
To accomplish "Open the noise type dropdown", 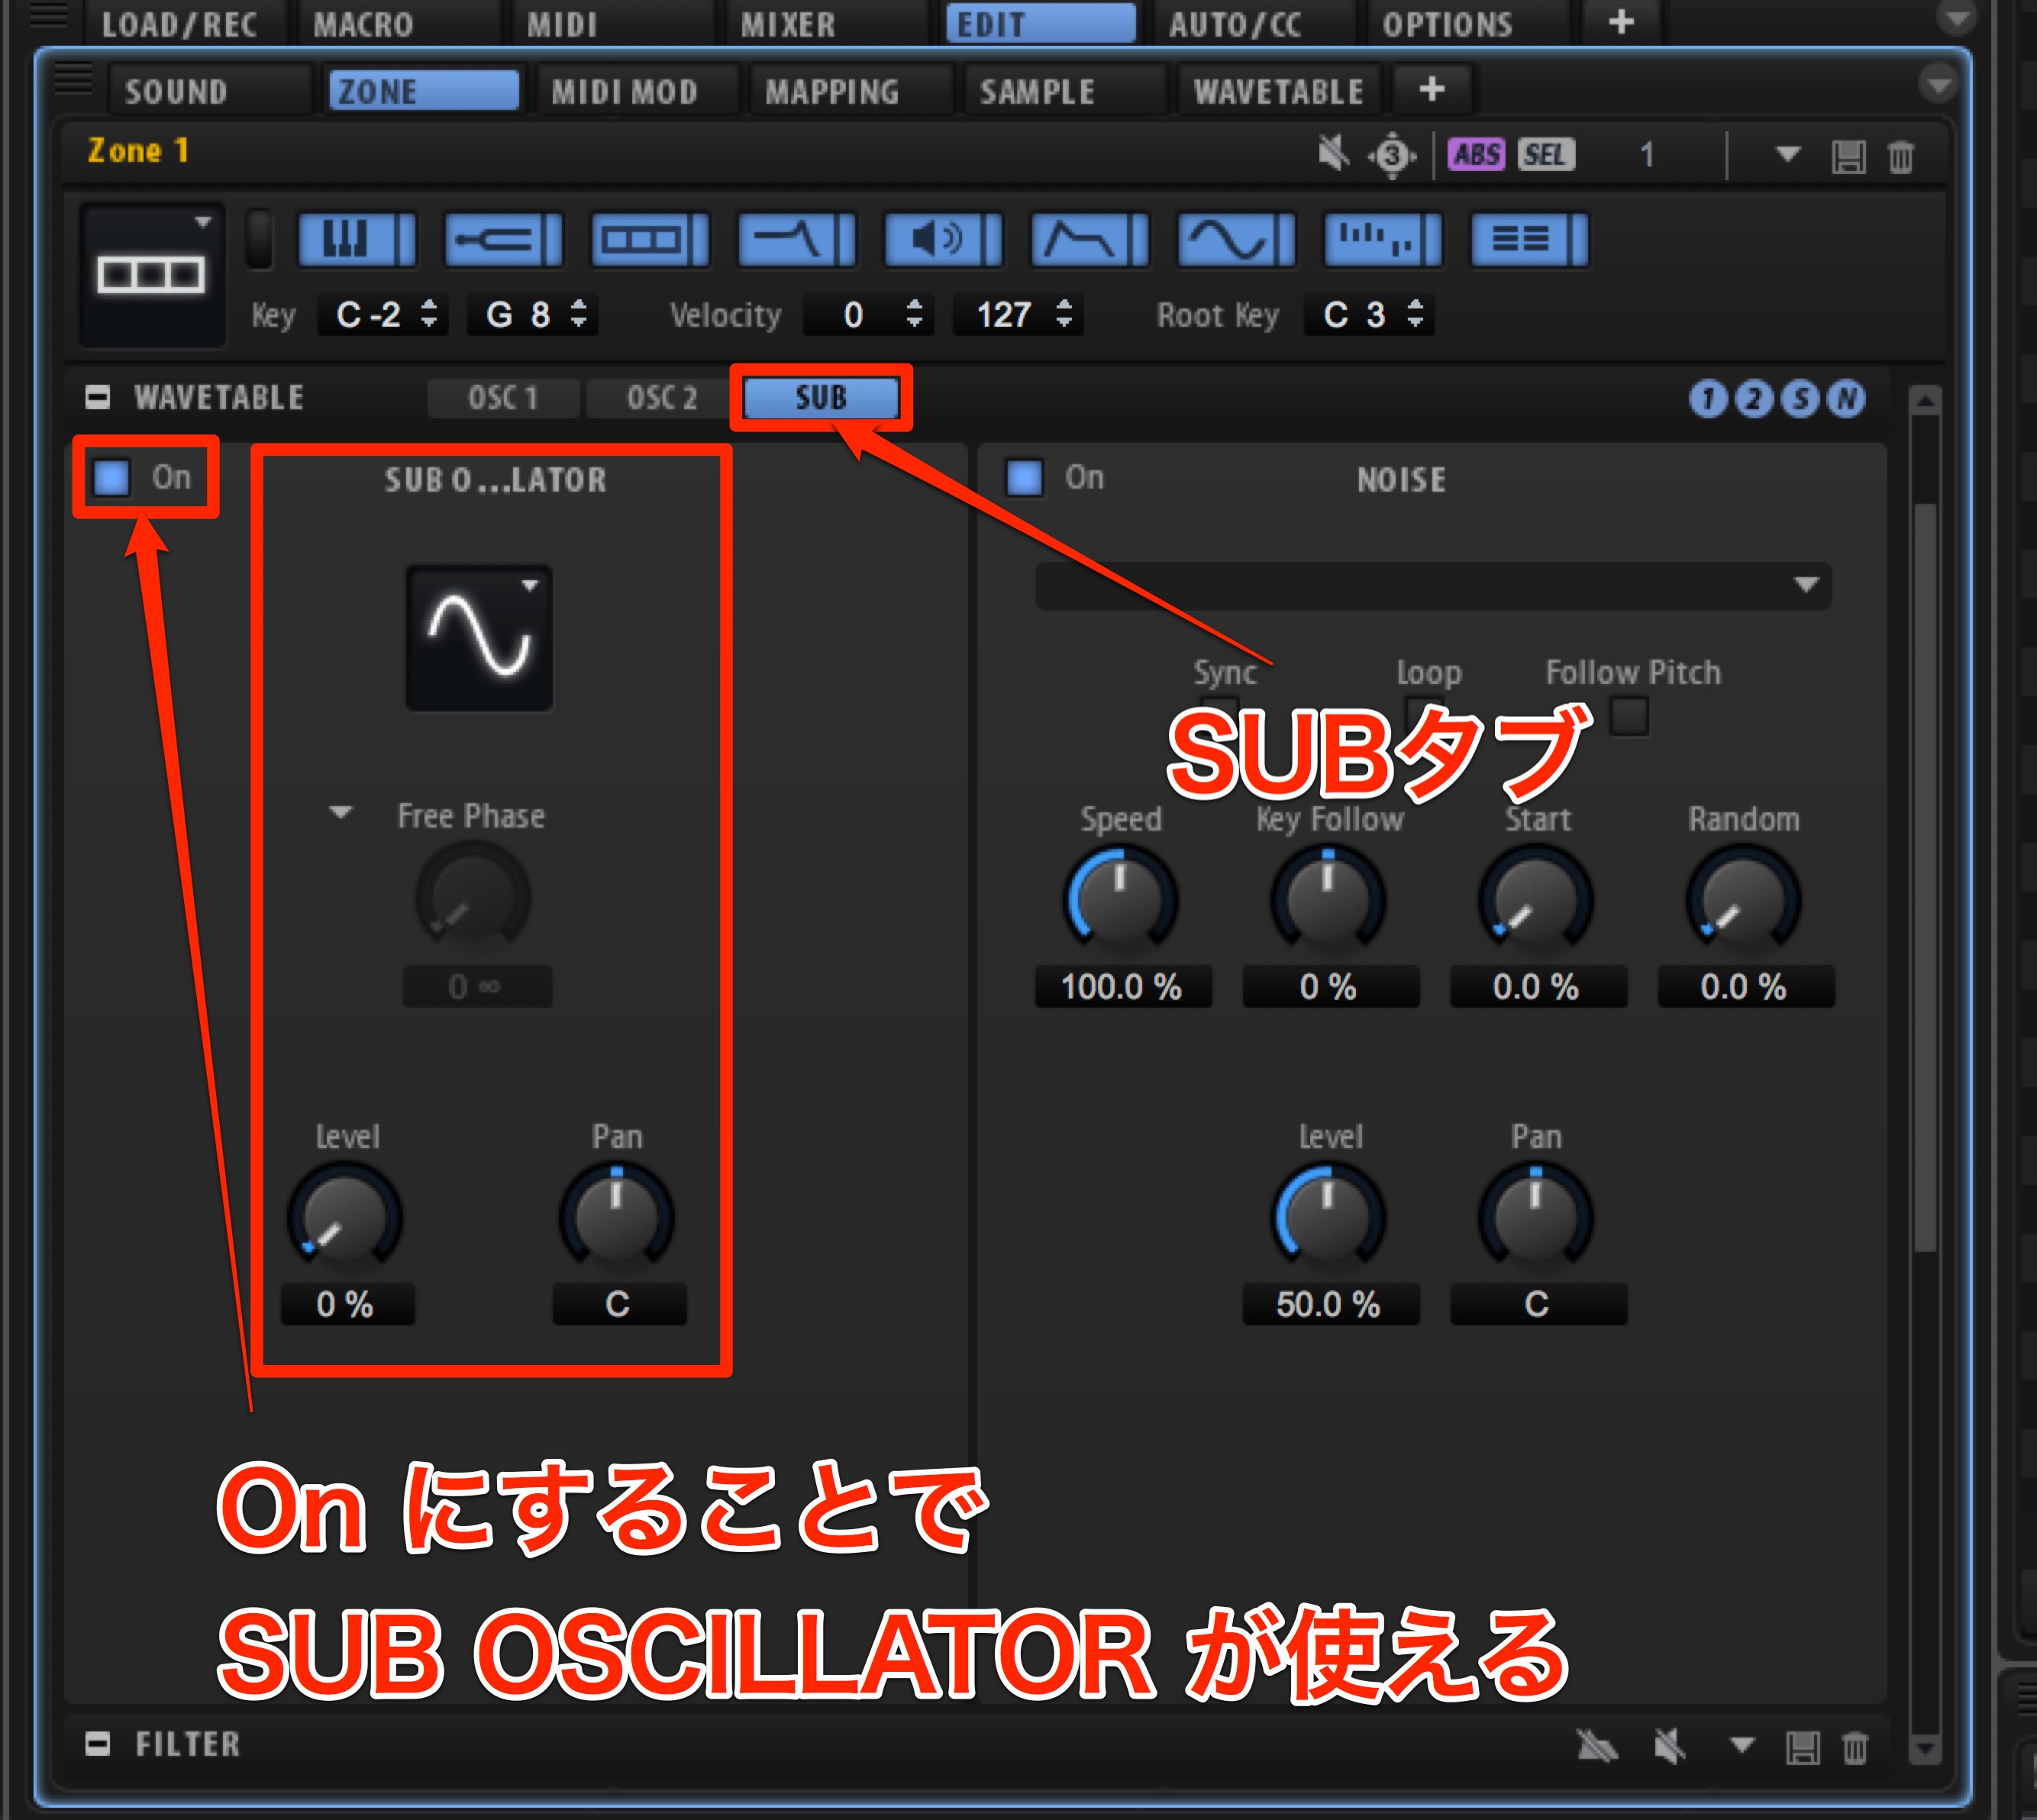I will pos(1433,585).
